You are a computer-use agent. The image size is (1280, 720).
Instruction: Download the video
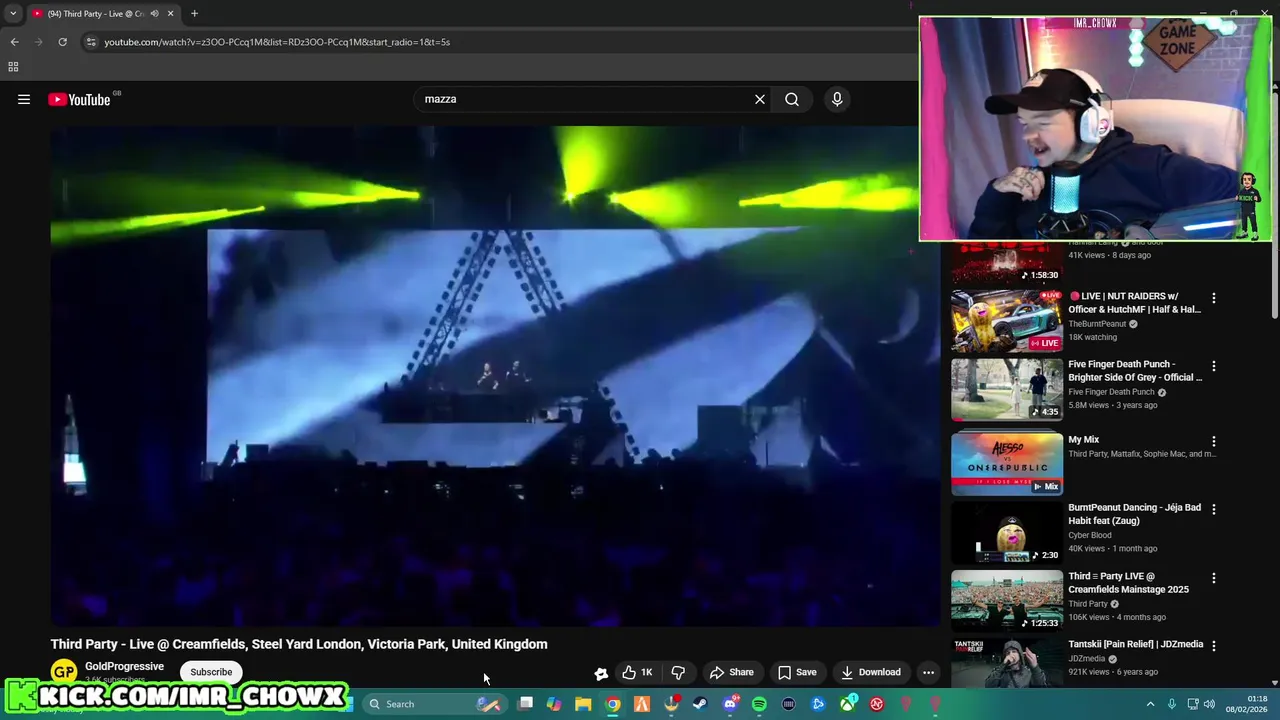click(x=871, y=672)
